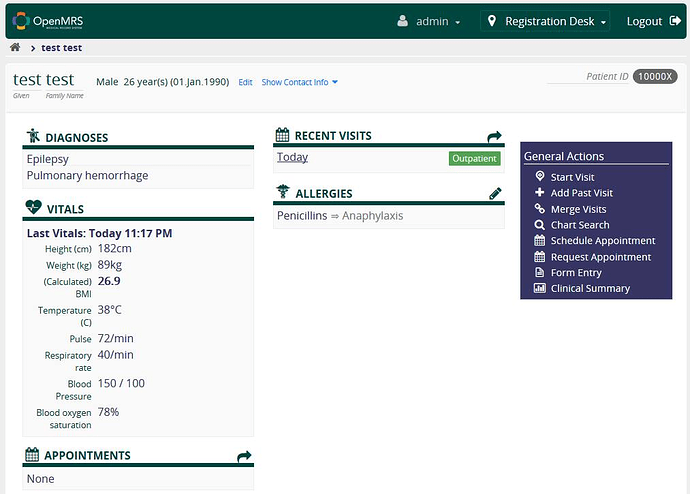Open Appointments via arrow icon

pyautogui.click(x=244, y=456)
